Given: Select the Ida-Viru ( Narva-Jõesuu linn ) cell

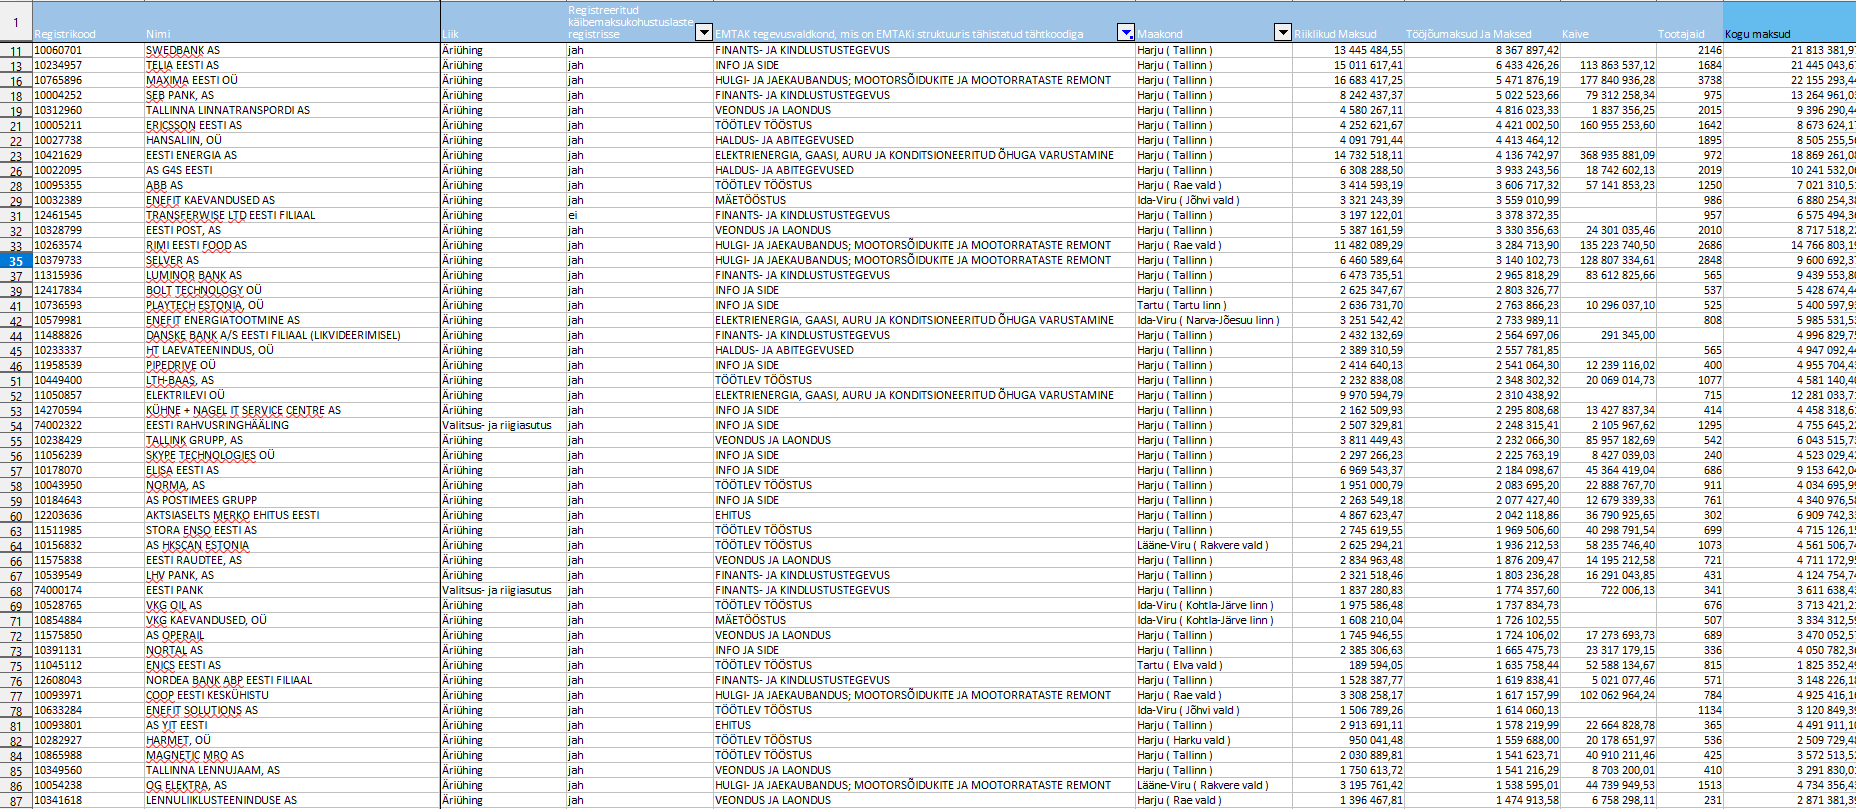Looking at the screenshot, I should 1208,320.
